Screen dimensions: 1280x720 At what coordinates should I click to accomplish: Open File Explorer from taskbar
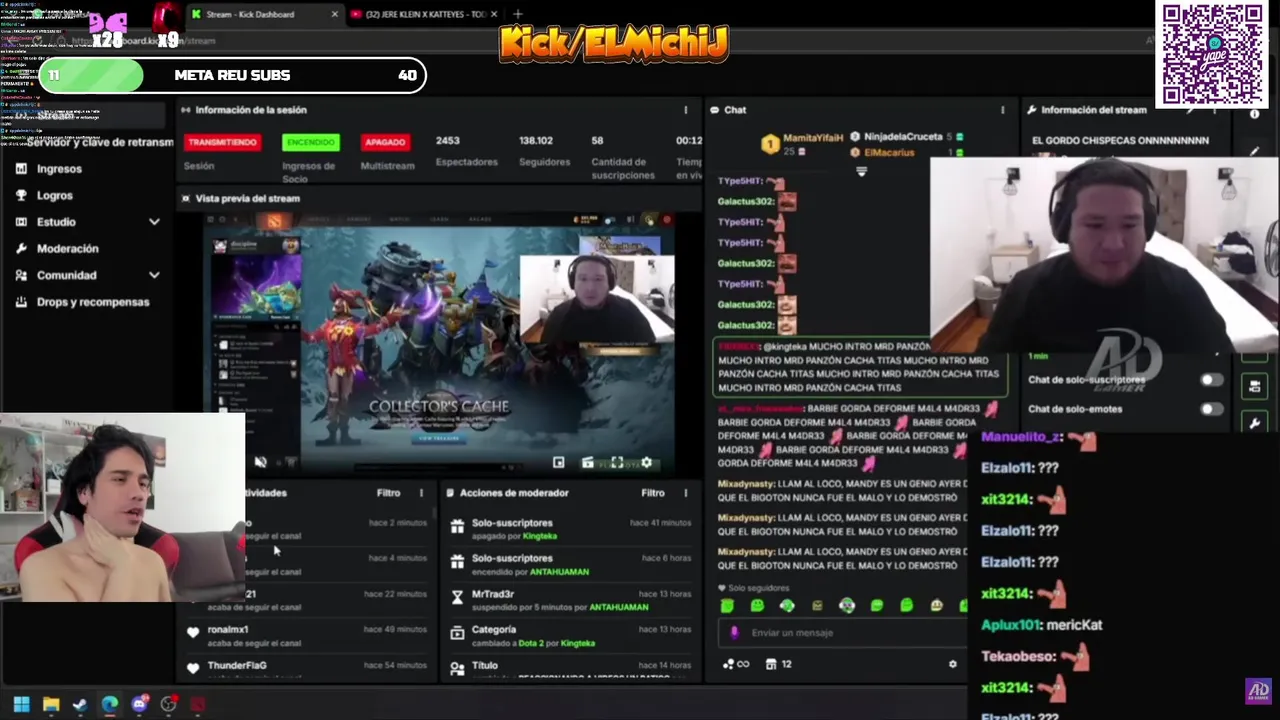coord(51,704)
